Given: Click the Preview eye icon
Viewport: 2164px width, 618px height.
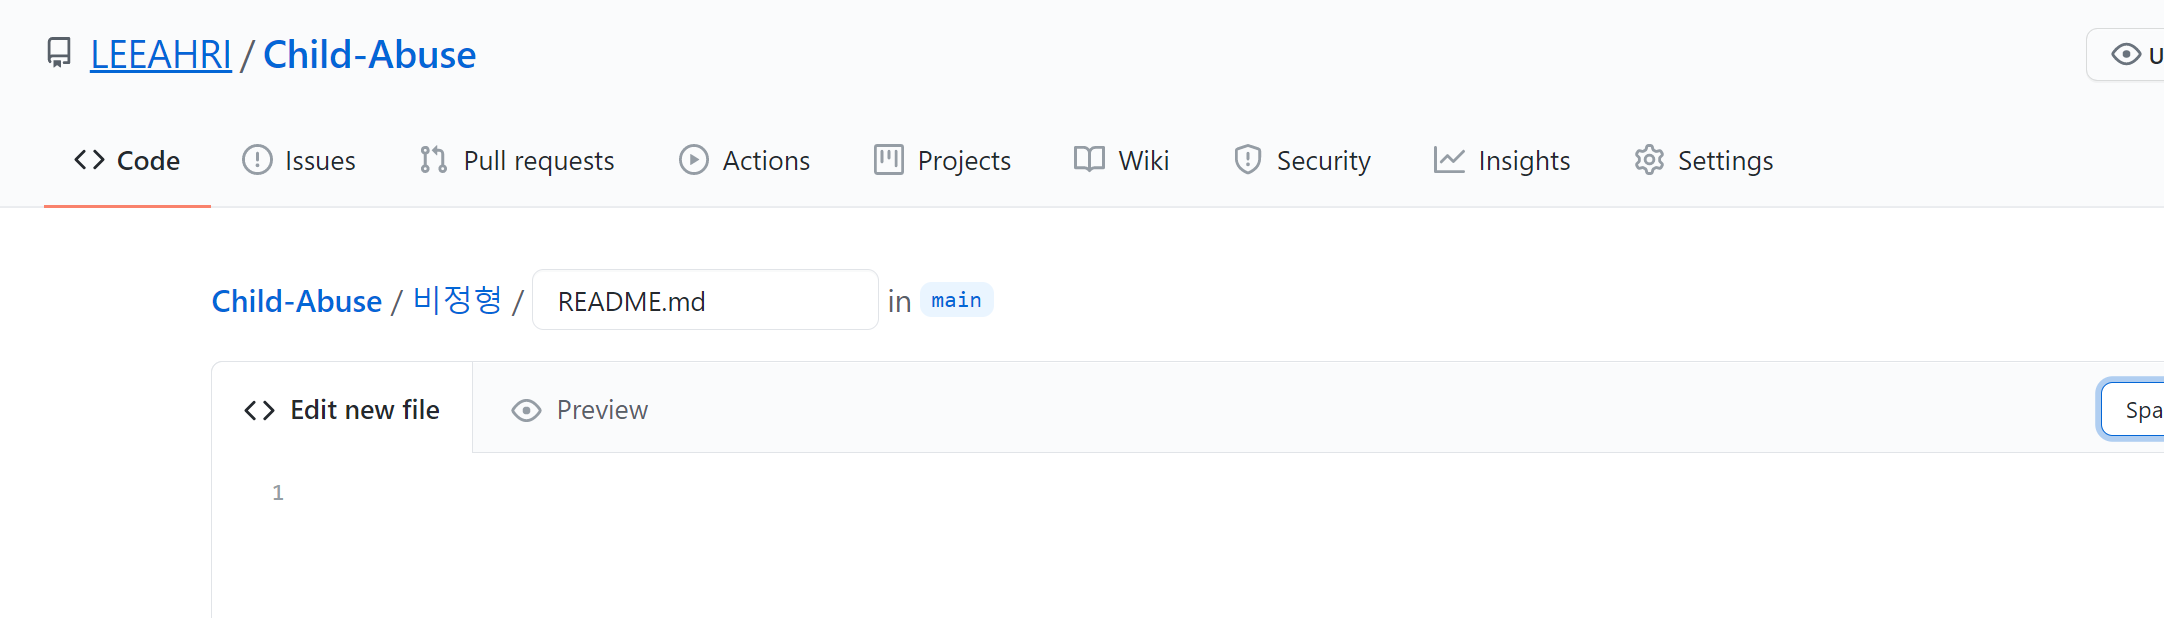Looking at the screenshot, I should point(526,411).
